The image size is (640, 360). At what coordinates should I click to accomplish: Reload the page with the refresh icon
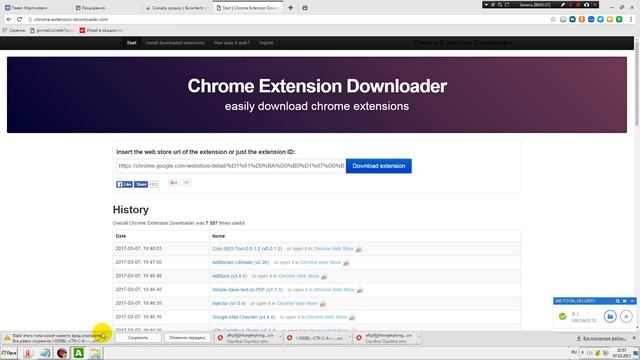click(x=19, y=19)
